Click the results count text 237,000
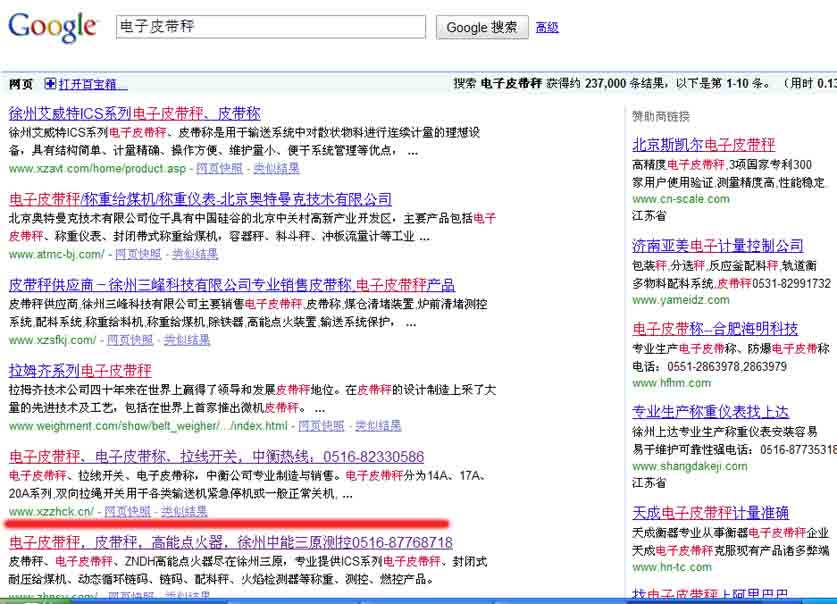The image size is (837, 604). tap(605, 83)
